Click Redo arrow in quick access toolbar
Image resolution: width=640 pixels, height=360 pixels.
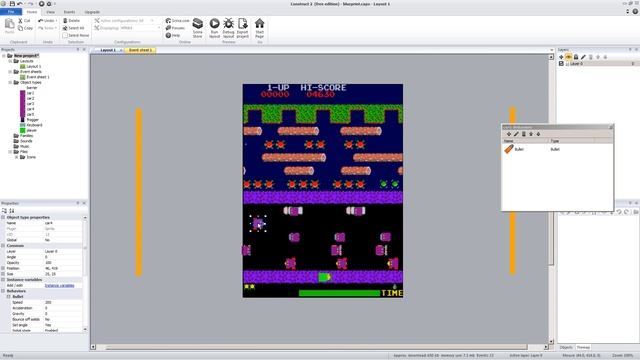click(30, 4)
